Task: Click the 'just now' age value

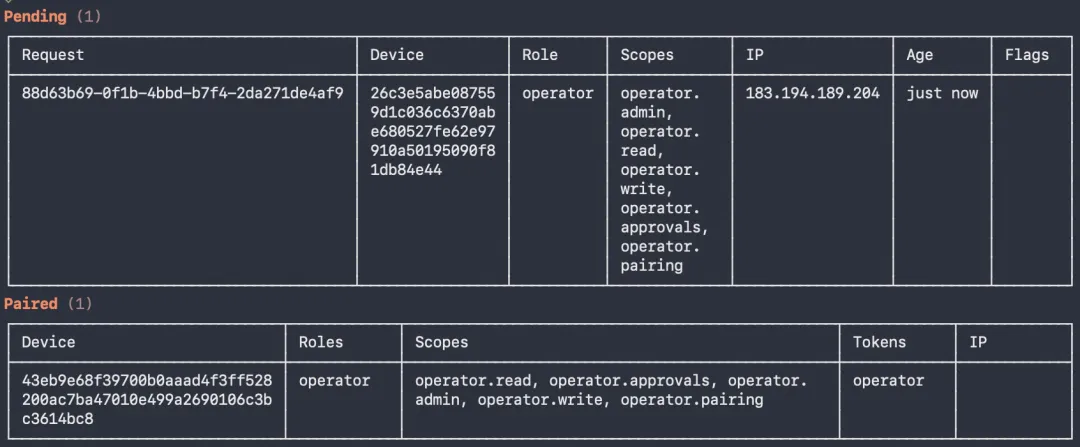Action: point(942,93)
